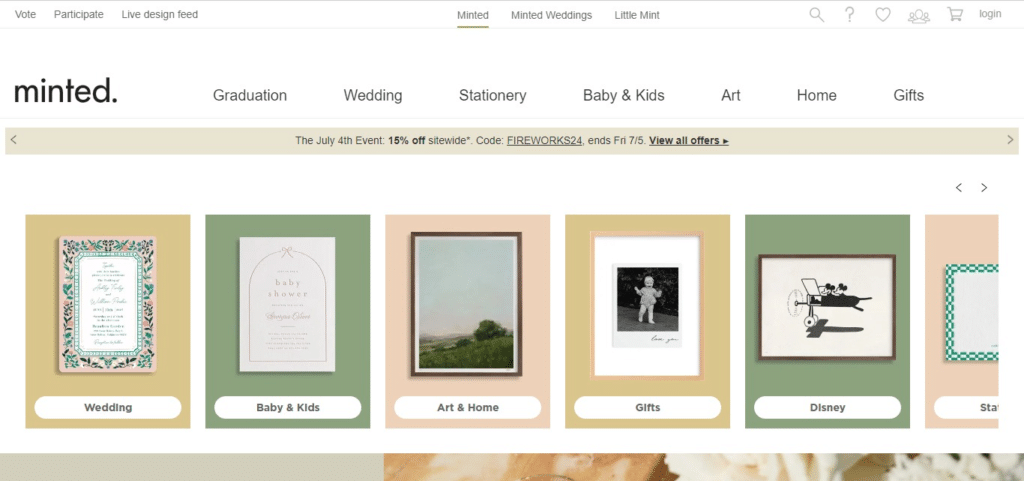Image resolution: width=1024 pixels, height=481 pixels.
Task: Go to previous promo banner message
Action: pos(13,140)
